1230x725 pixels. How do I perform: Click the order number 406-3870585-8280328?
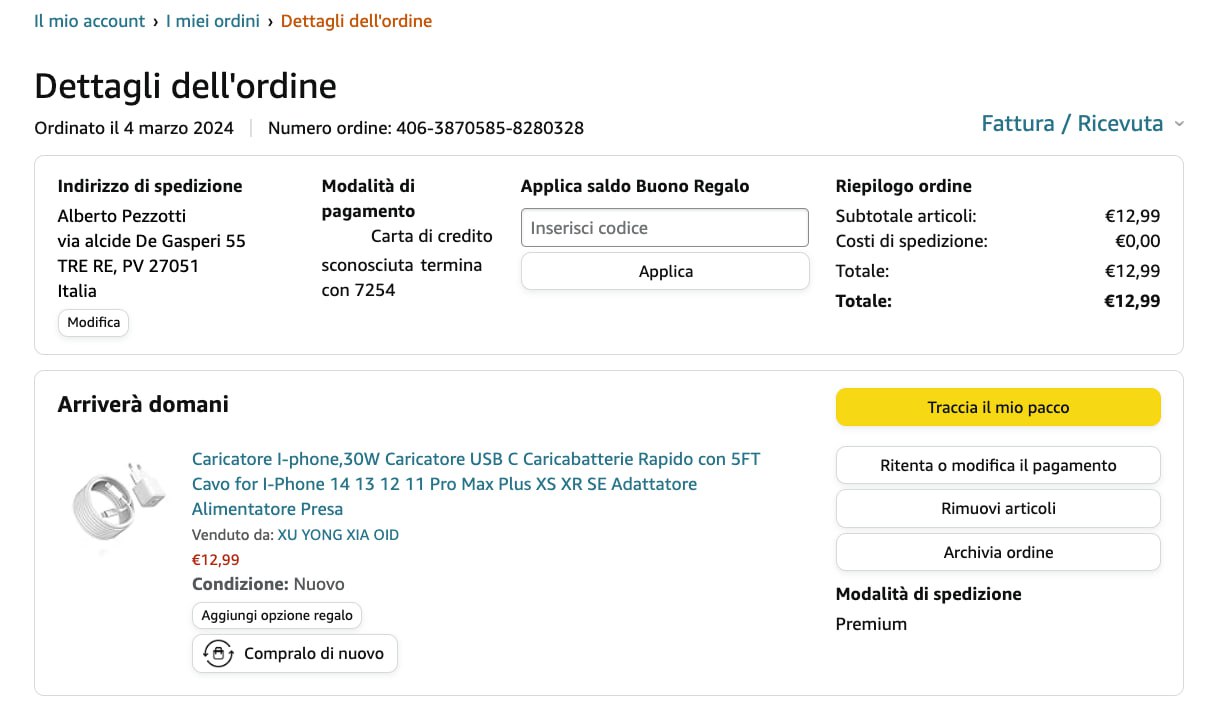[x=490, y=128]
